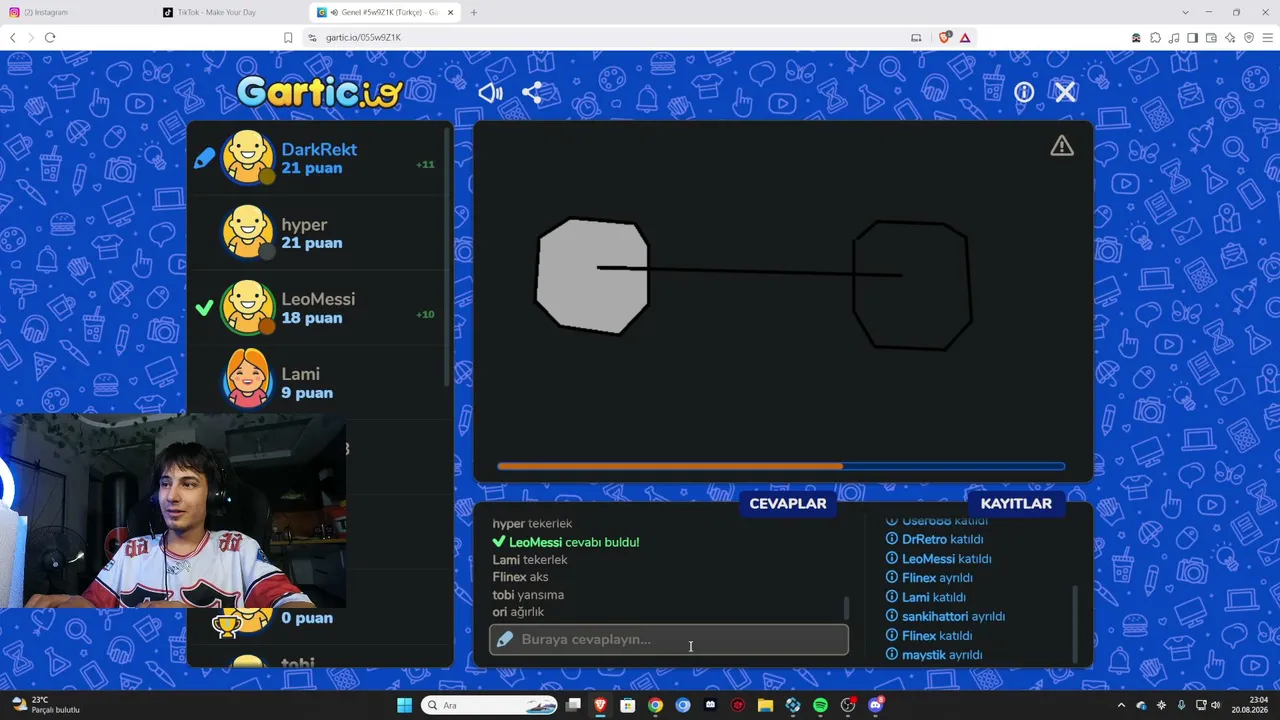Screen dimensions: 1280x720
Task: Click the 'Lami katıldı' log entry
Action: [x=926, y=597]
